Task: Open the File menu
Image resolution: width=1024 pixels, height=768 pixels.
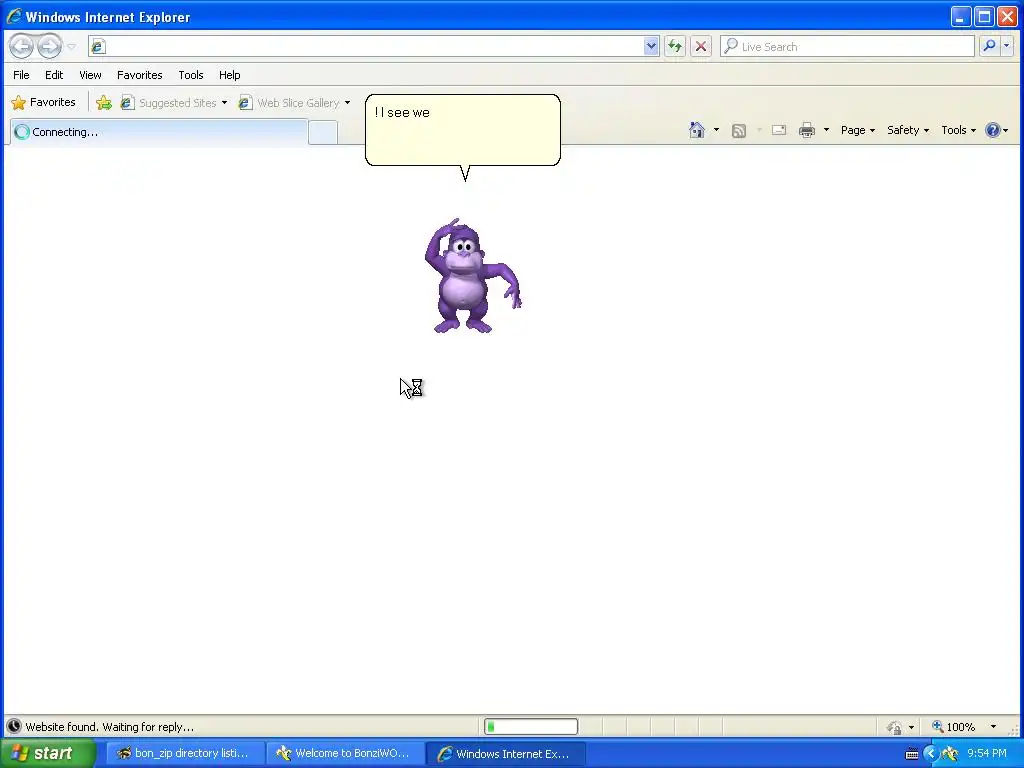Action: pyautogui.click(x=21, y=75)
